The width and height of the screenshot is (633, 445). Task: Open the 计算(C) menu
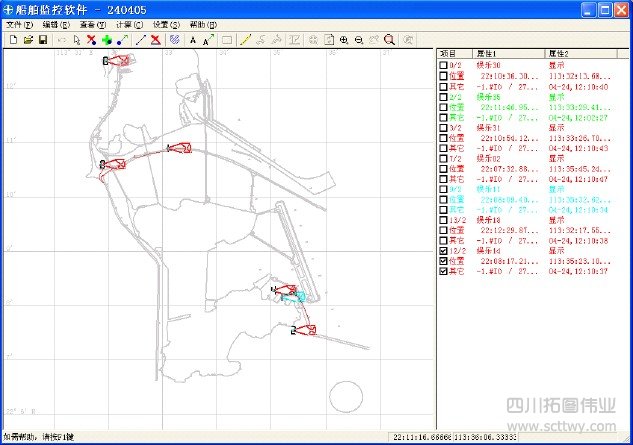pyautogui.click(x=130, y=24)
